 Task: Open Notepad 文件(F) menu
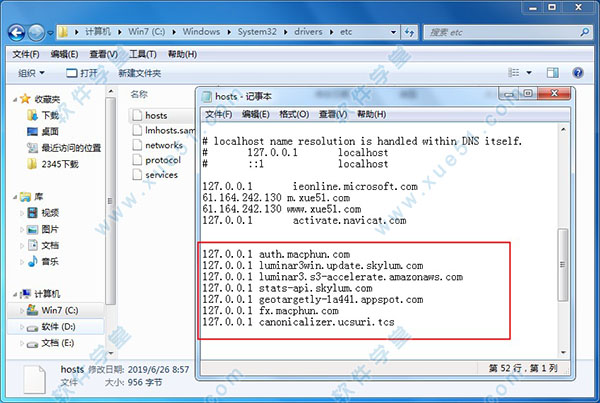tap(218, 114)
